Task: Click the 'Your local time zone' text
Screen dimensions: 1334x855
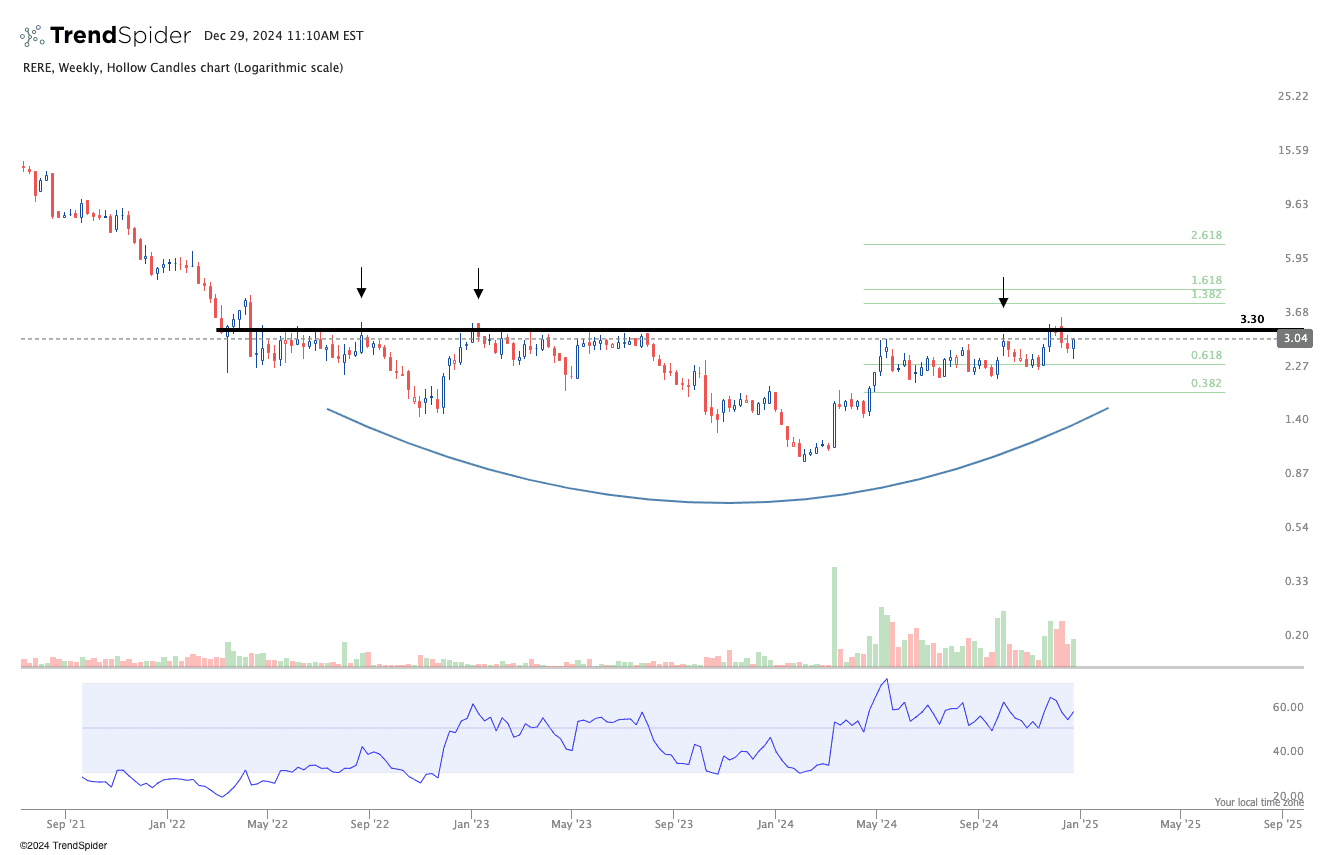Action: [1259, 802]
